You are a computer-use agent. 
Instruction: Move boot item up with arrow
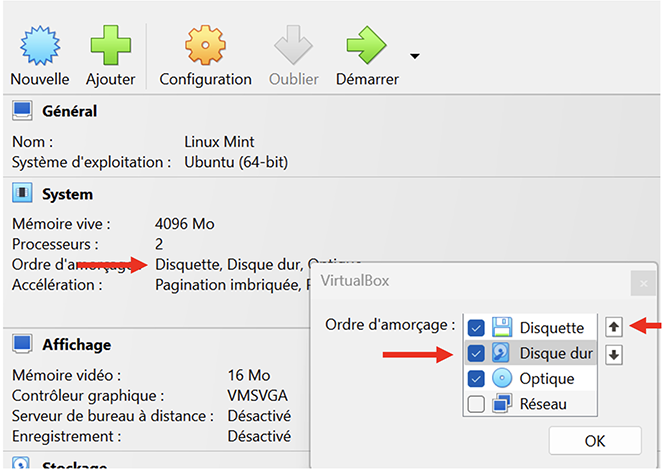click(615, 327)
